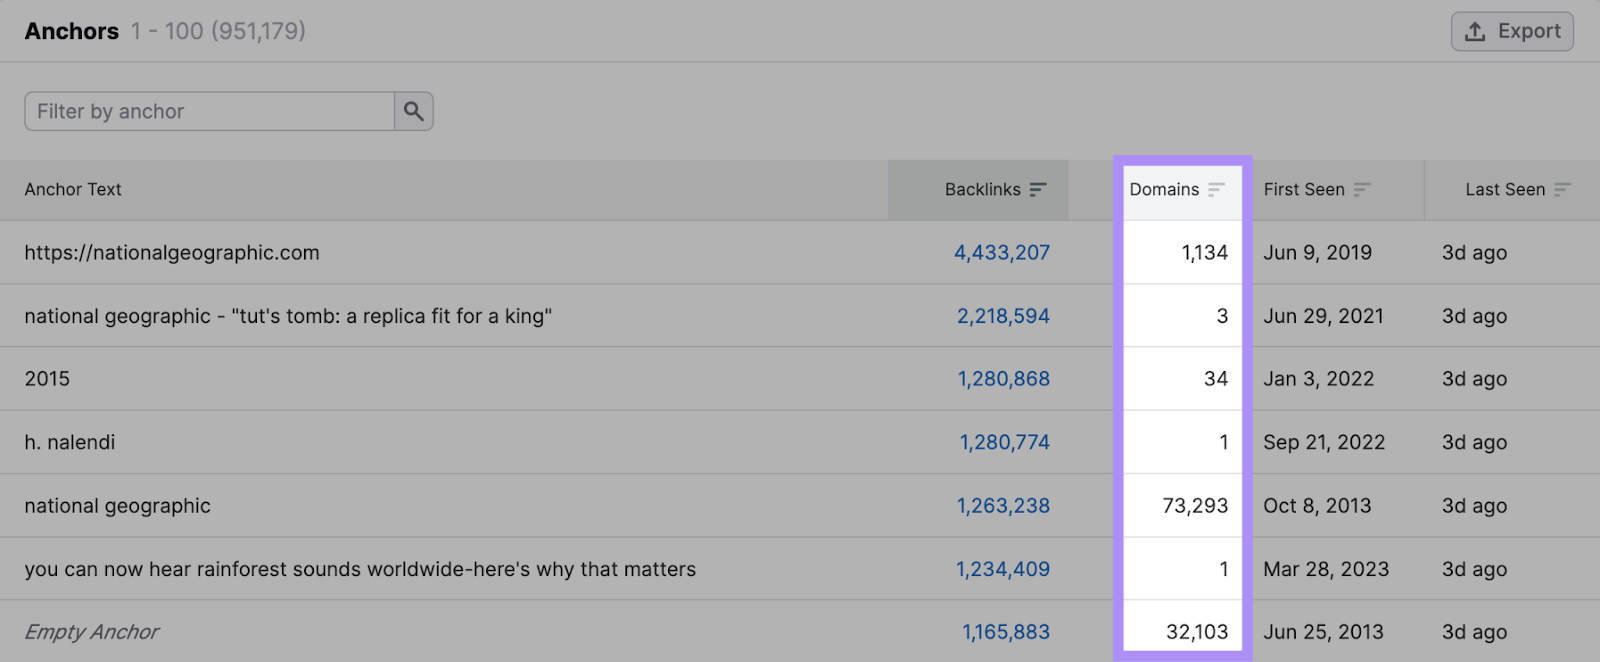This screenshot has height=662, width=1600.
Task: Click the Domains column header
Action: click(x=1164, y=189)
